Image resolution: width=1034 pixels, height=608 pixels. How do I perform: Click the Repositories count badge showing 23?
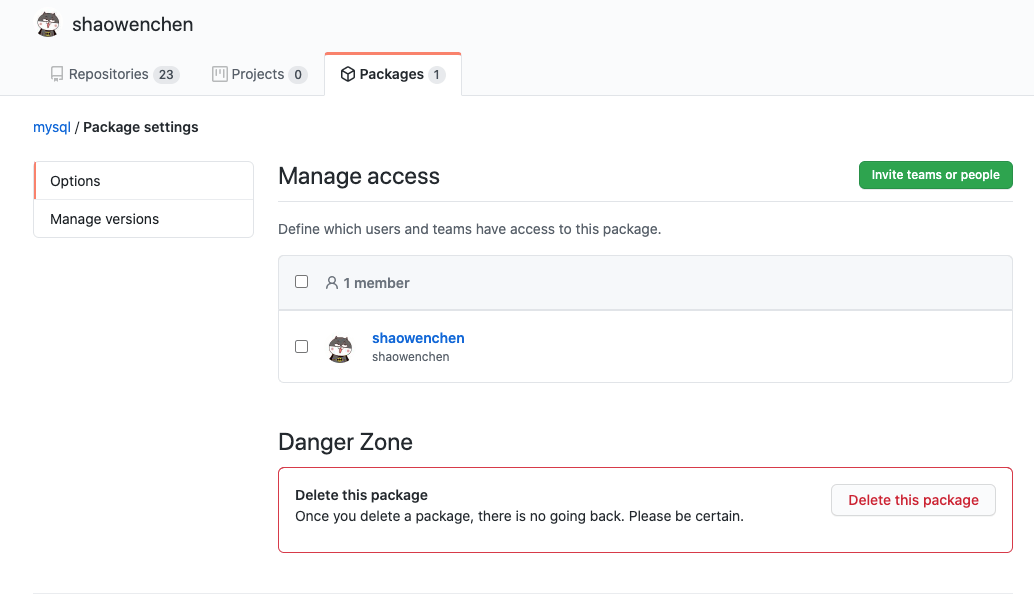pyautogui.click(x=166, y=75)
